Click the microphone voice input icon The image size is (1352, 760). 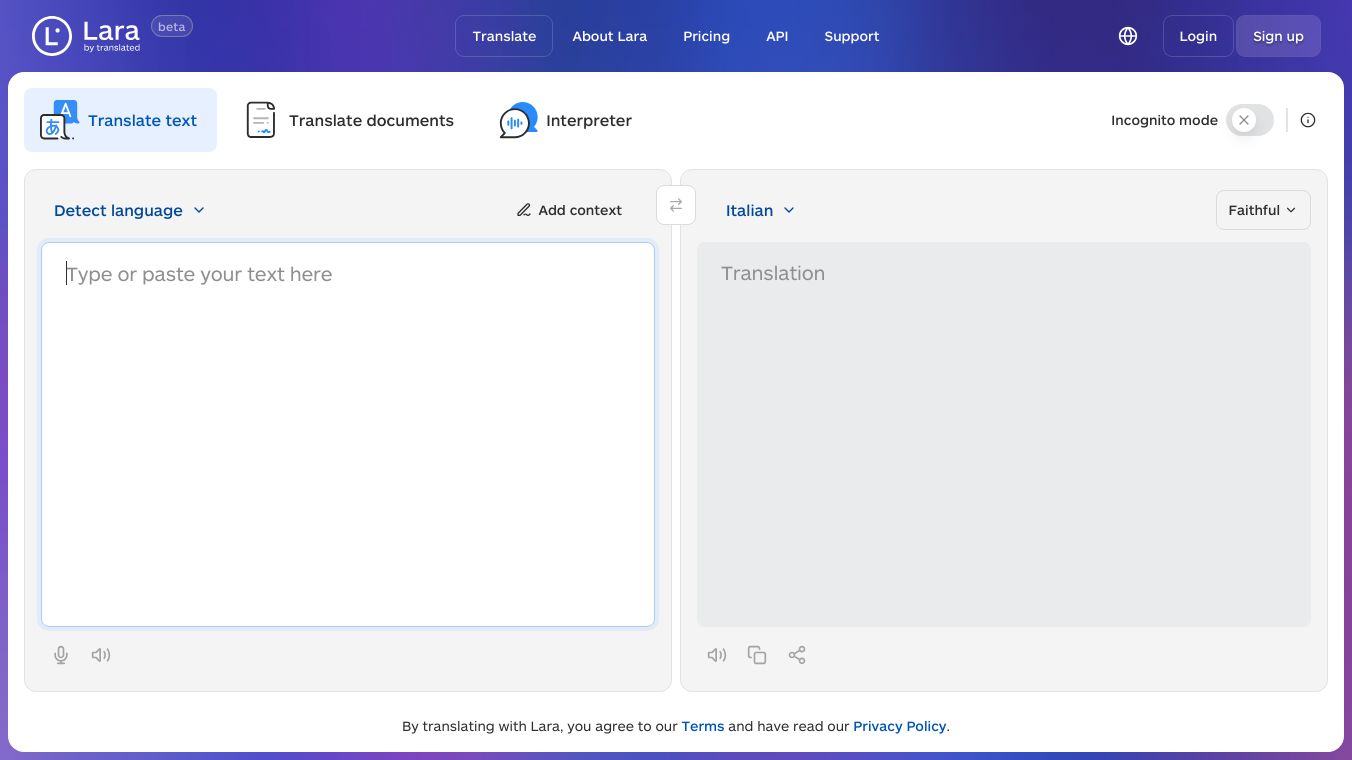point(61,655)
